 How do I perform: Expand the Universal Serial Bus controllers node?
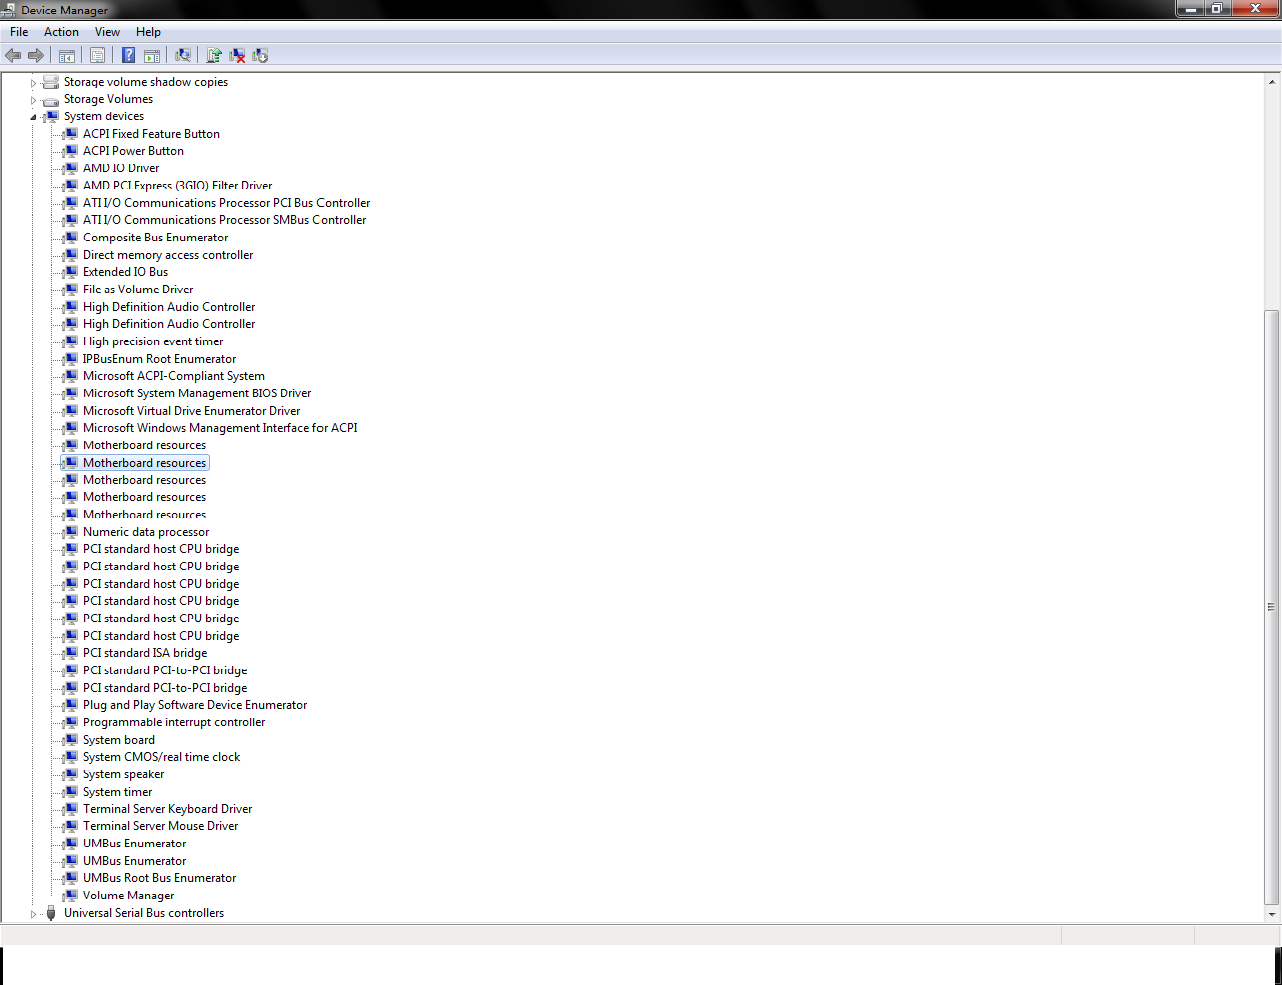(33, 914)
